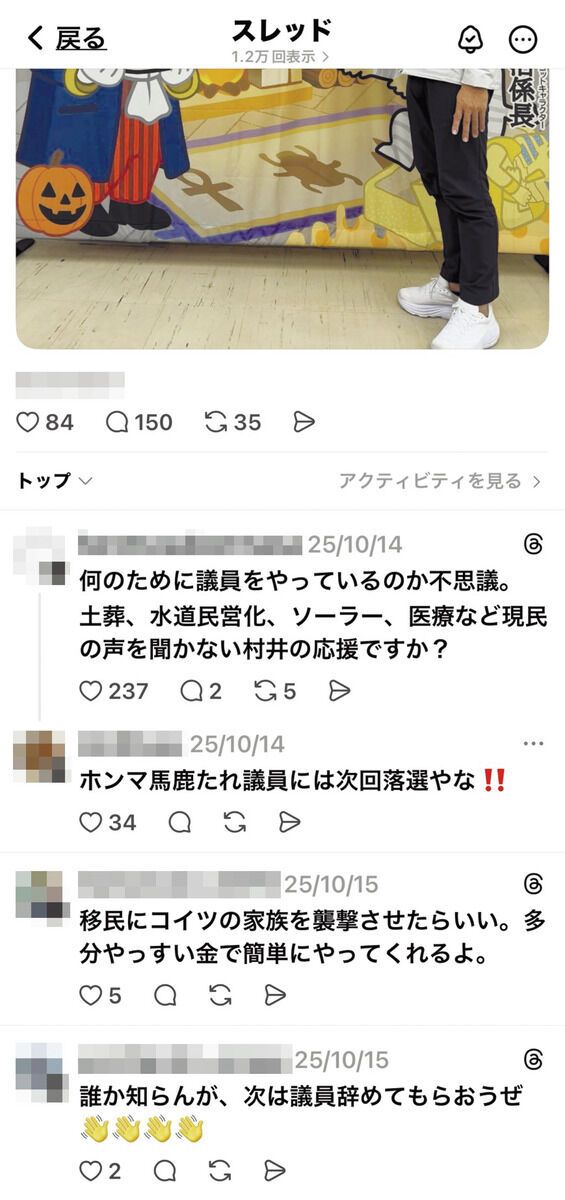Repost the comment with 5 reposts
The image size is (565, 1200).
(x=275, y=691)
